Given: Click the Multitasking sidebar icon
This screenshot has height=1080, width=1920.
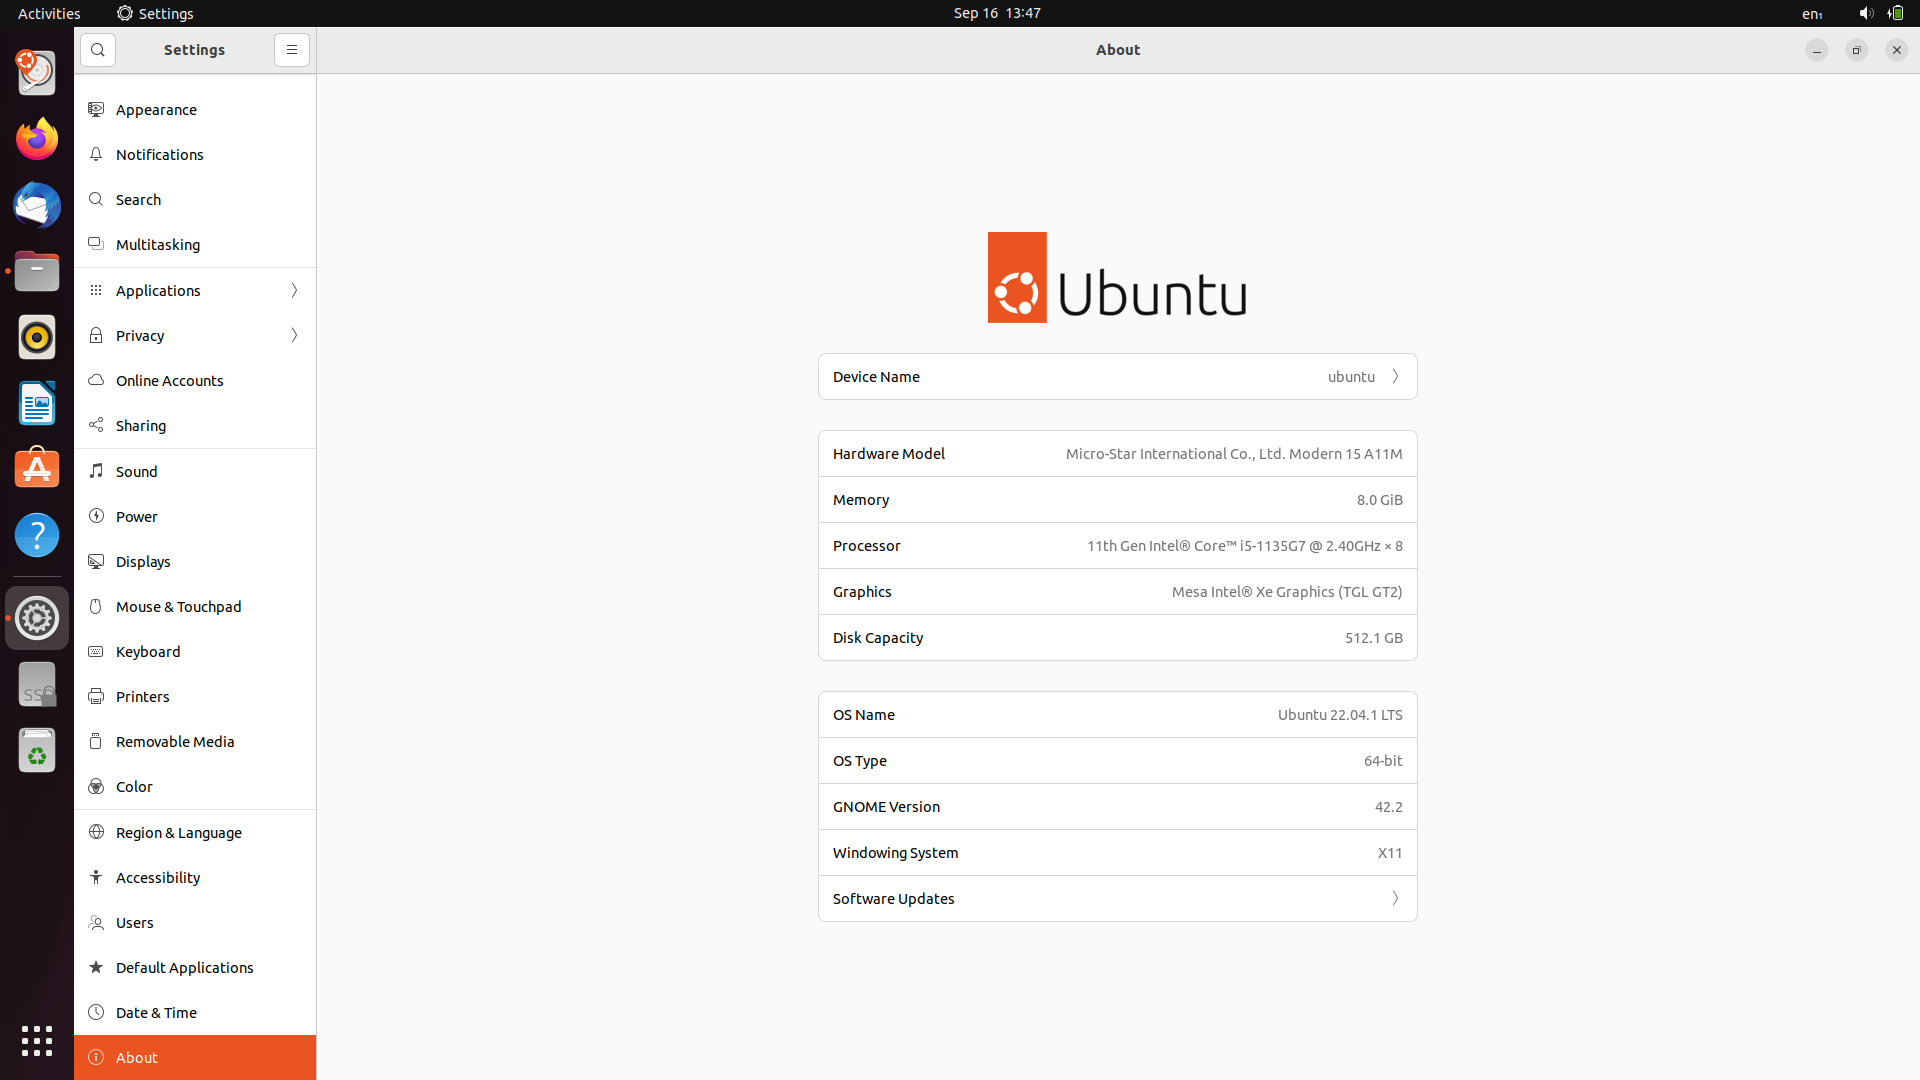Looking at the screenshot, I should pyautogui.click(x=96, y=244).
